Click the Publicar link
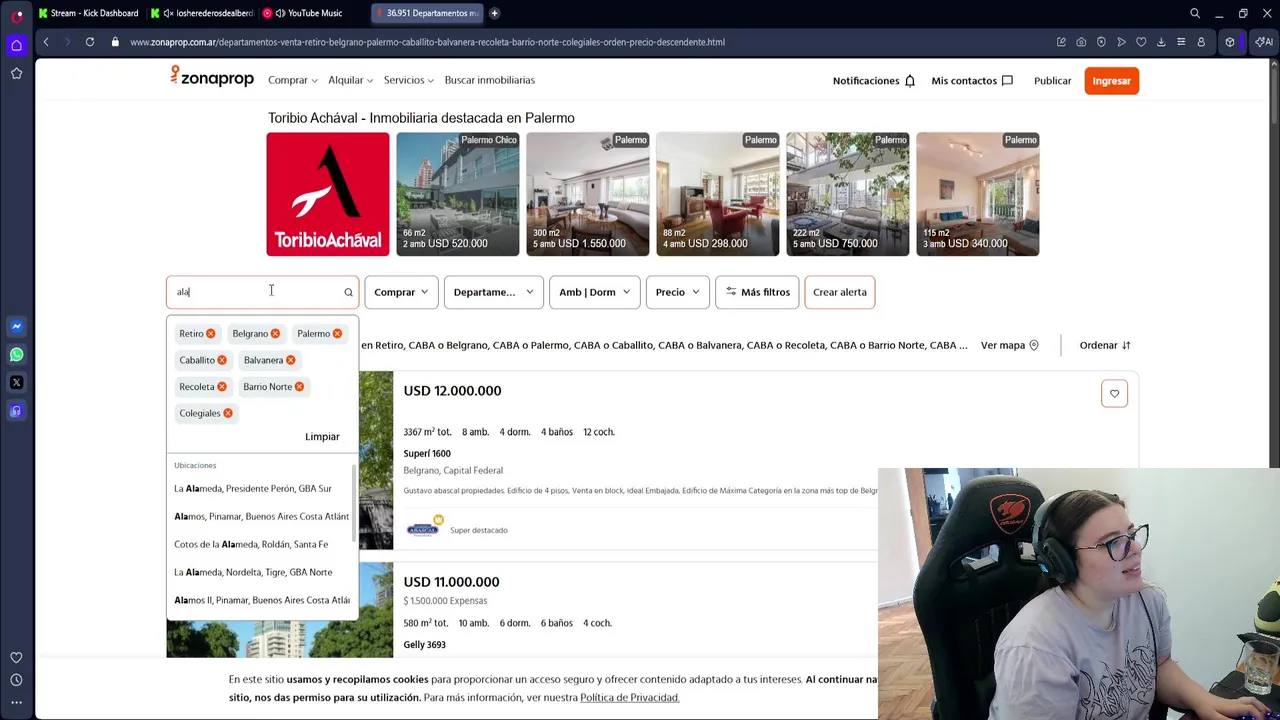1280x720 pixels. coord(1052,81)
